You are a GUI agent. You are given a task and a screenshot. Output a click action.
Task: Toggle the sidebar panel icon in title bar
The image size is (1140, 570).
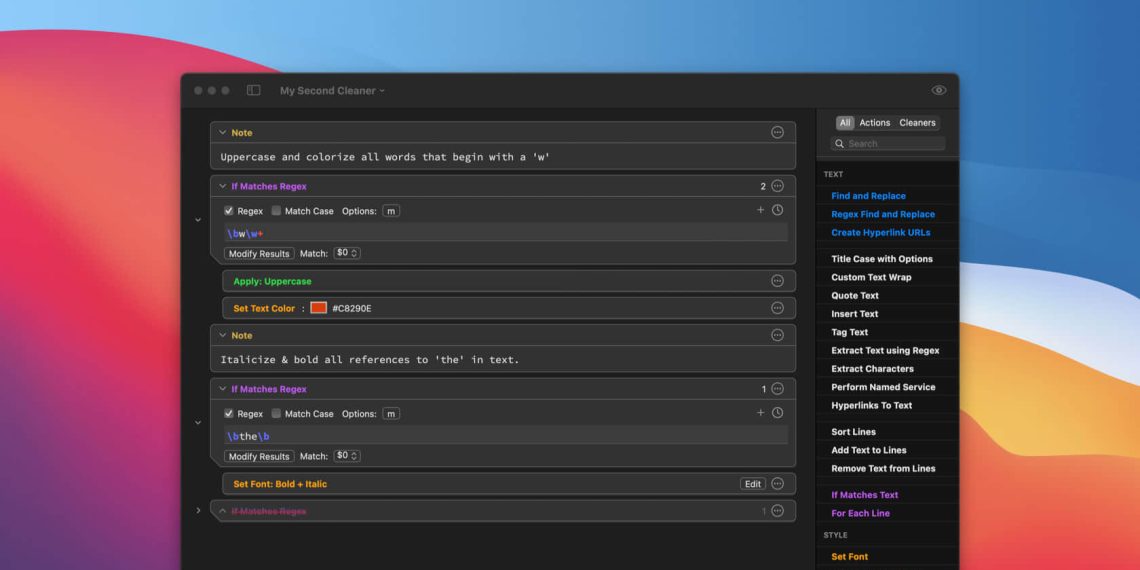[x=254, y=90]
